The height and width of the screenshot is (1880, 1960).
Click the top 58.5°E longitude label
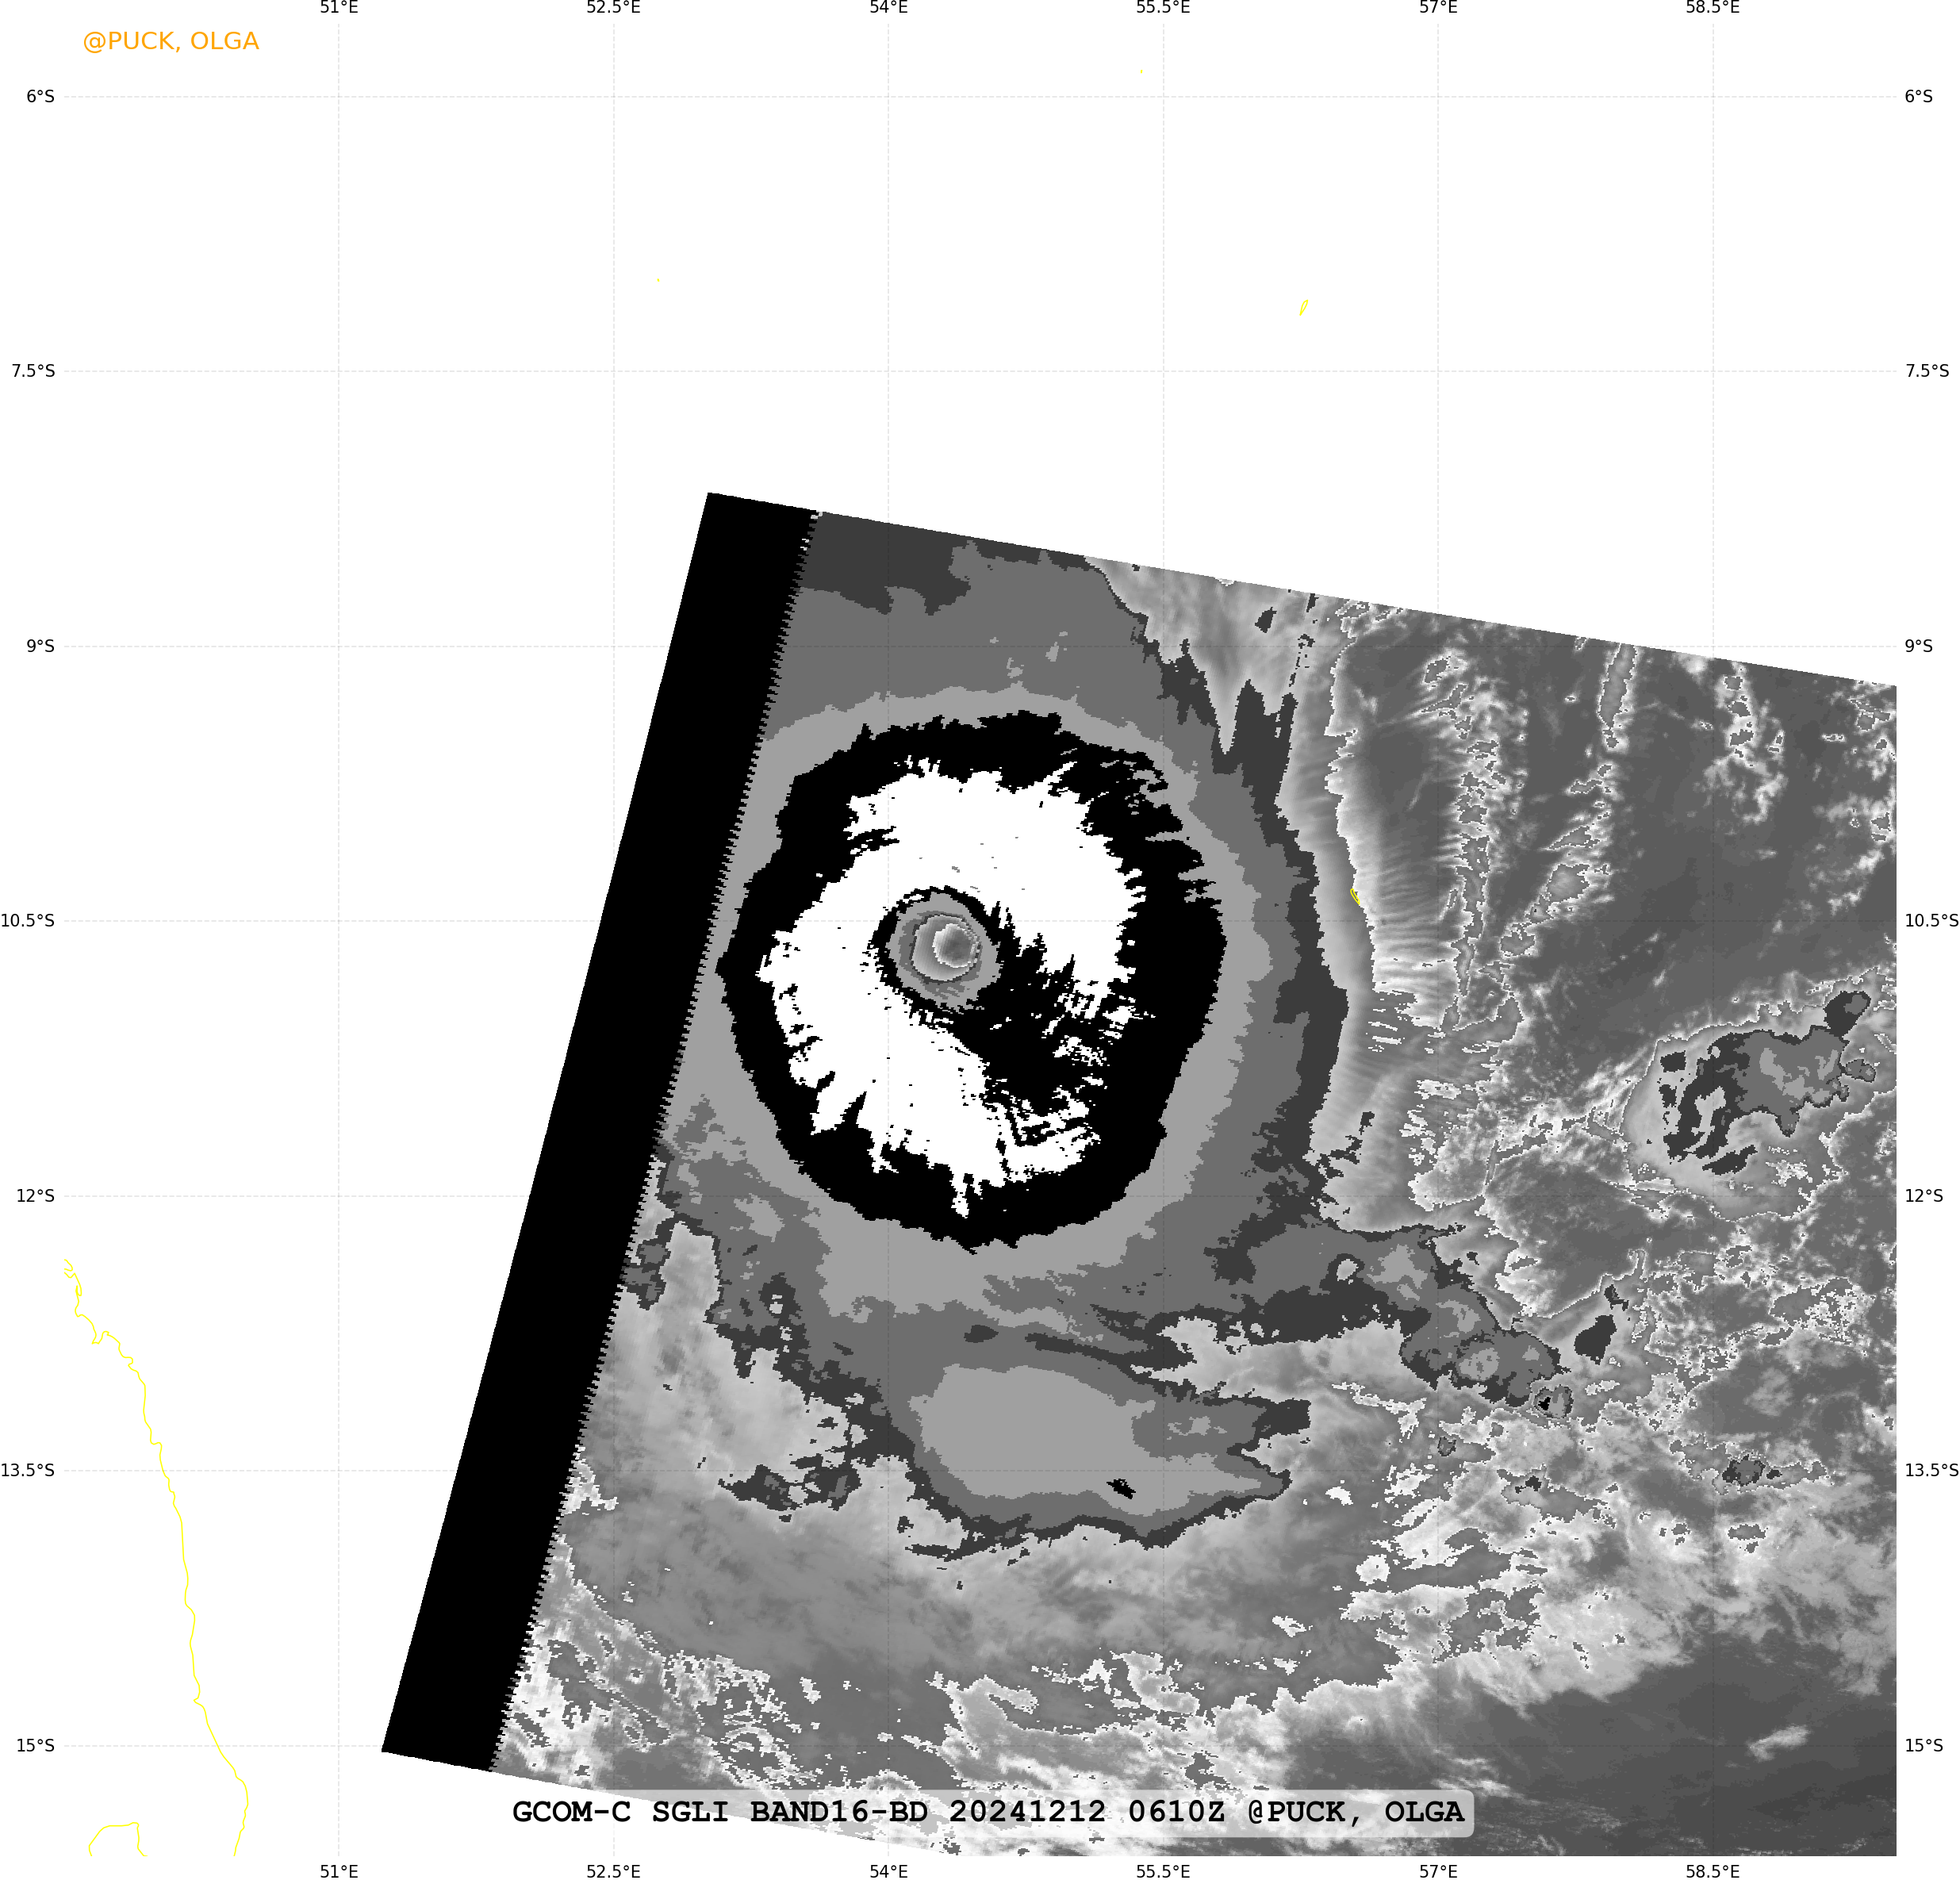coord(1712,8)
